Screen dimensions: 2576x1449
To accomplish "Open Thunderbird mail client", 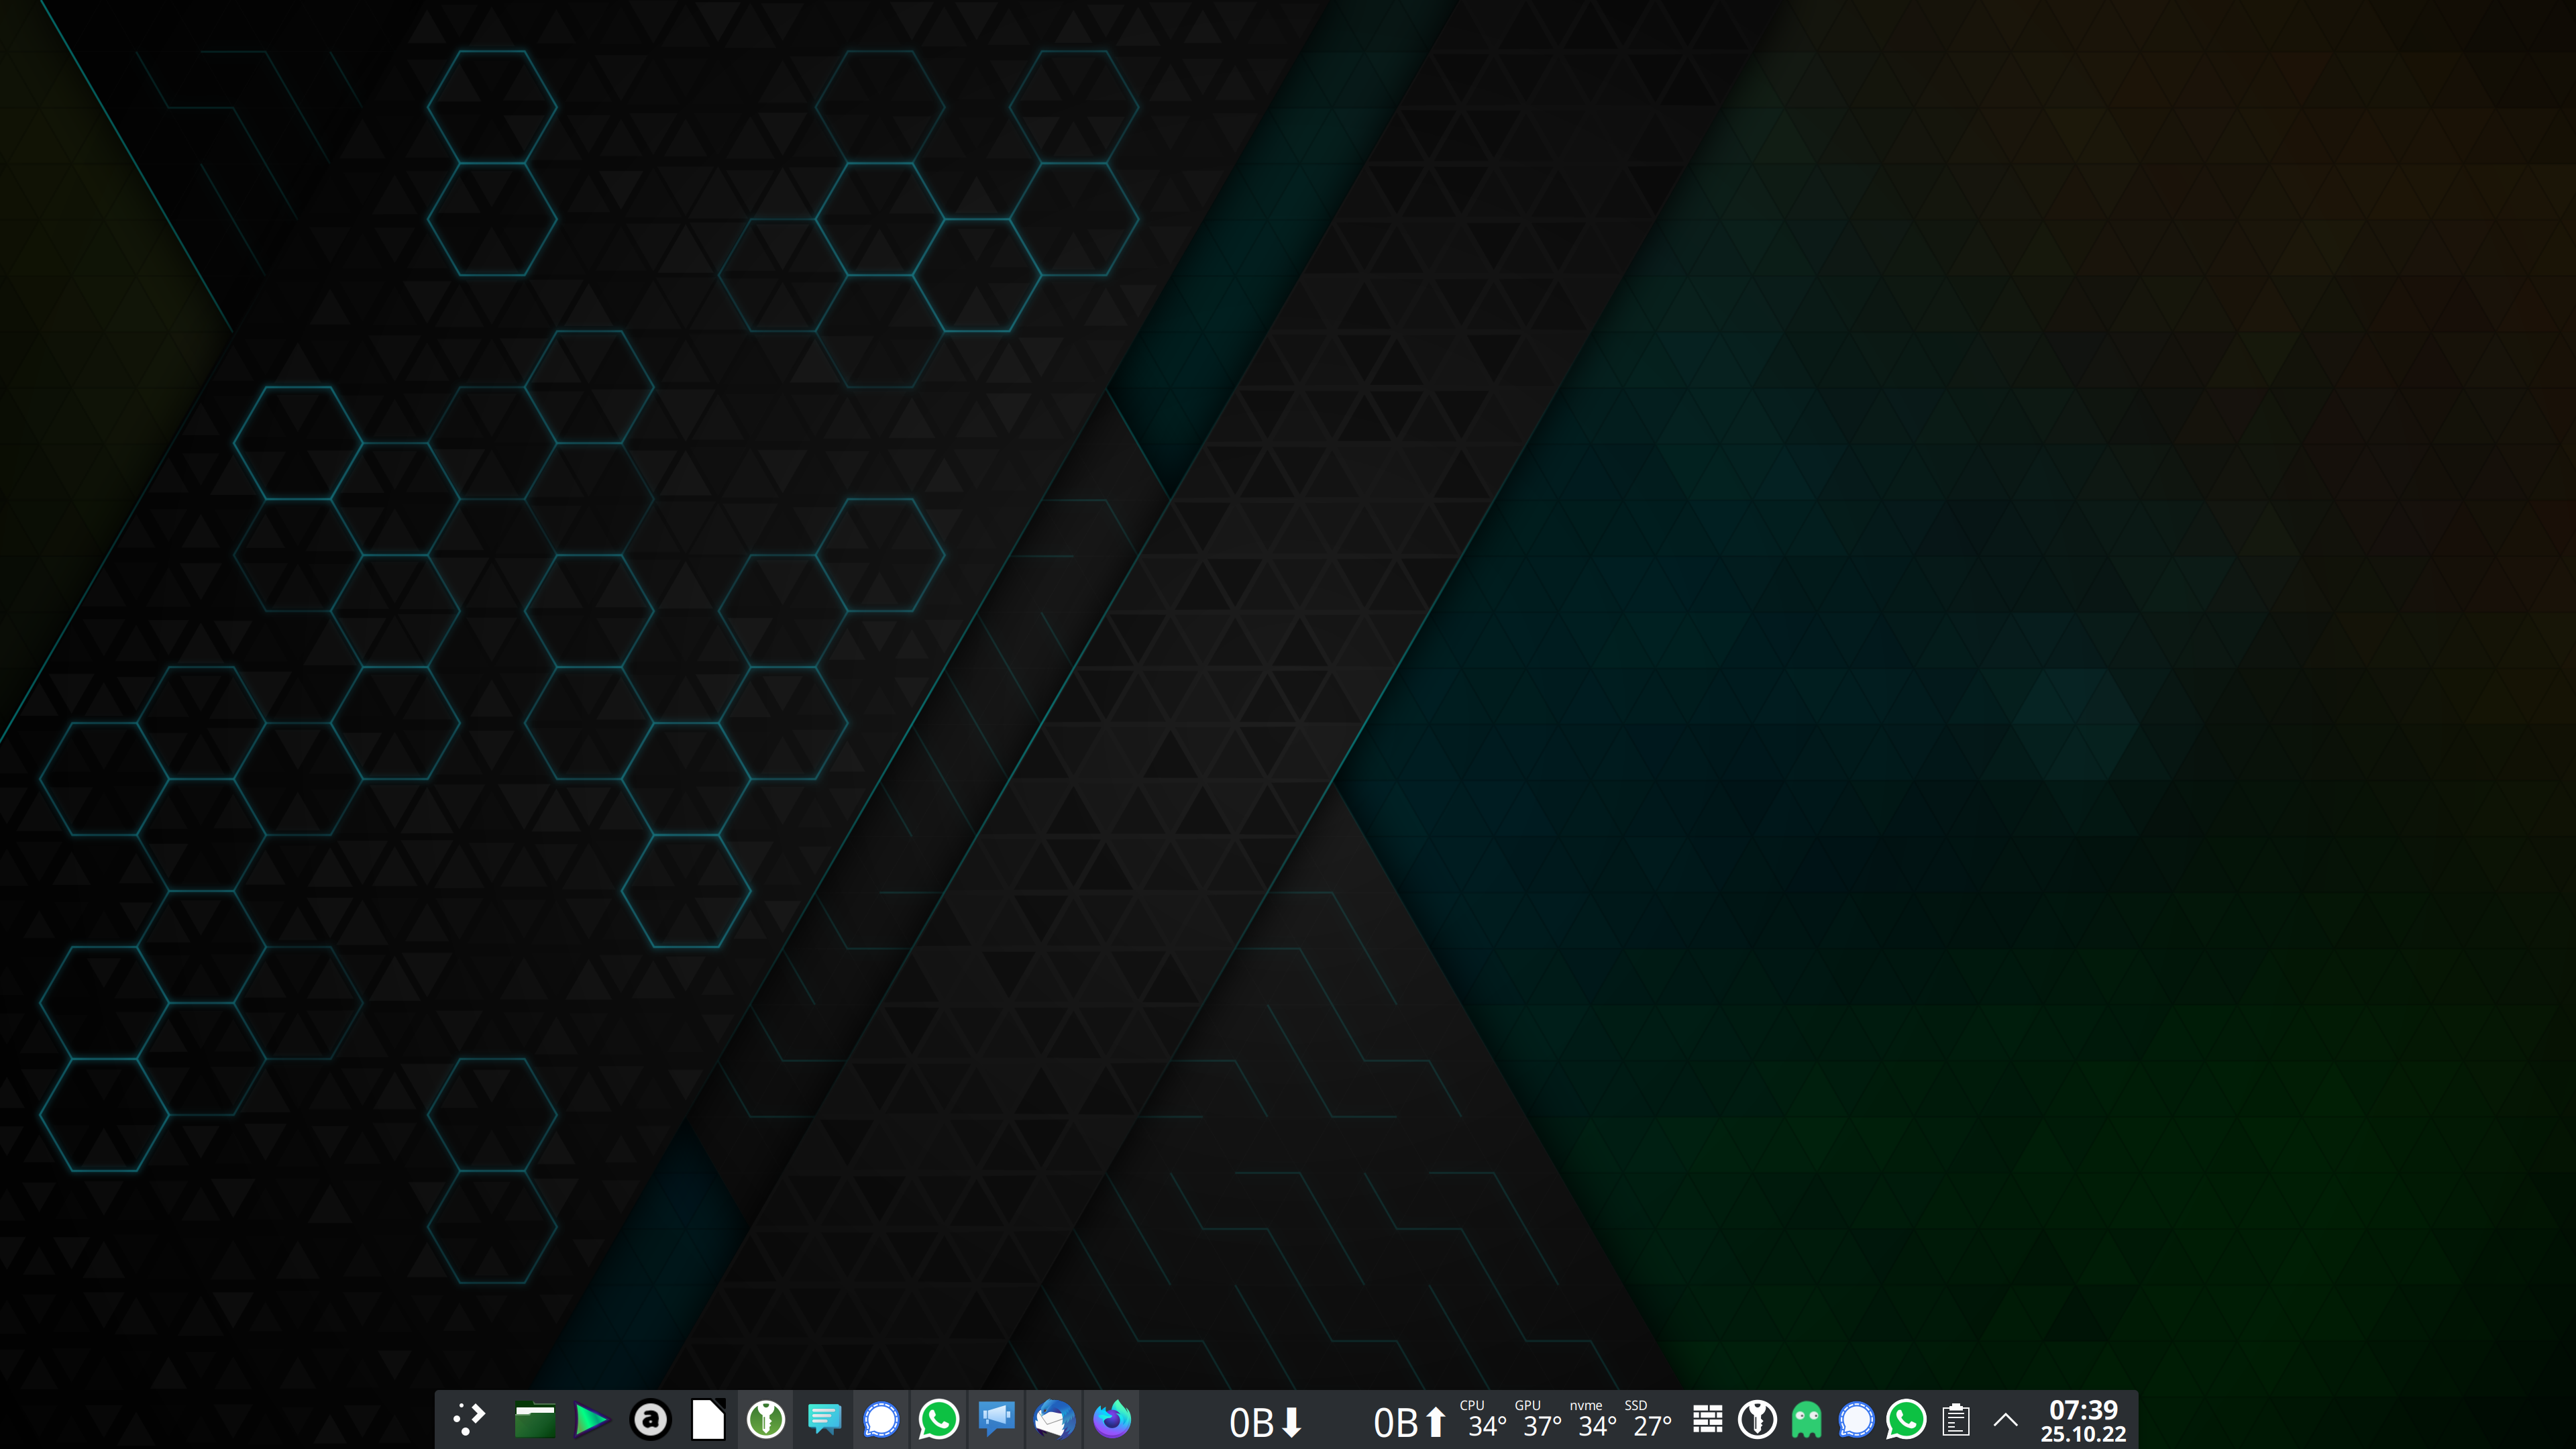I will click(1054, 1420).
